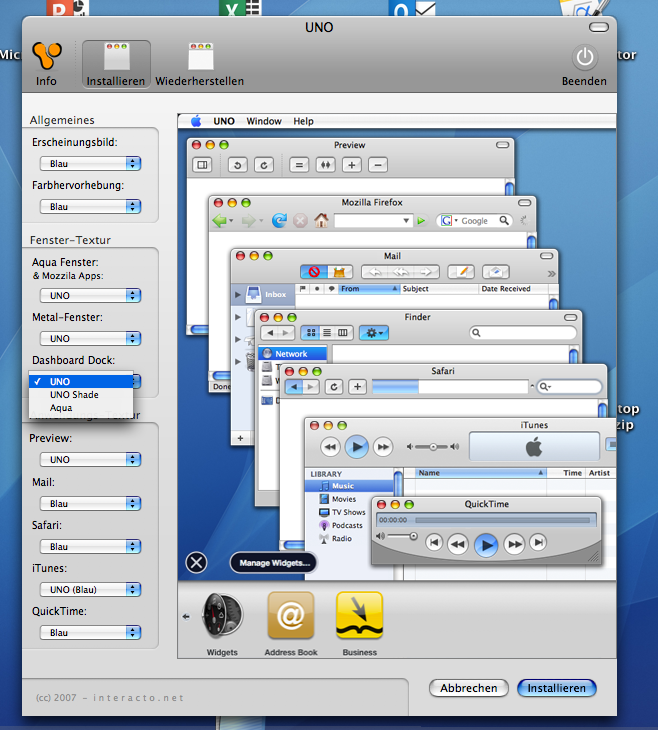Click the home icon in Mozilla Firefox
Image resolution: width=658 pixels, height=730 pixels.
(x=321, y=220)
